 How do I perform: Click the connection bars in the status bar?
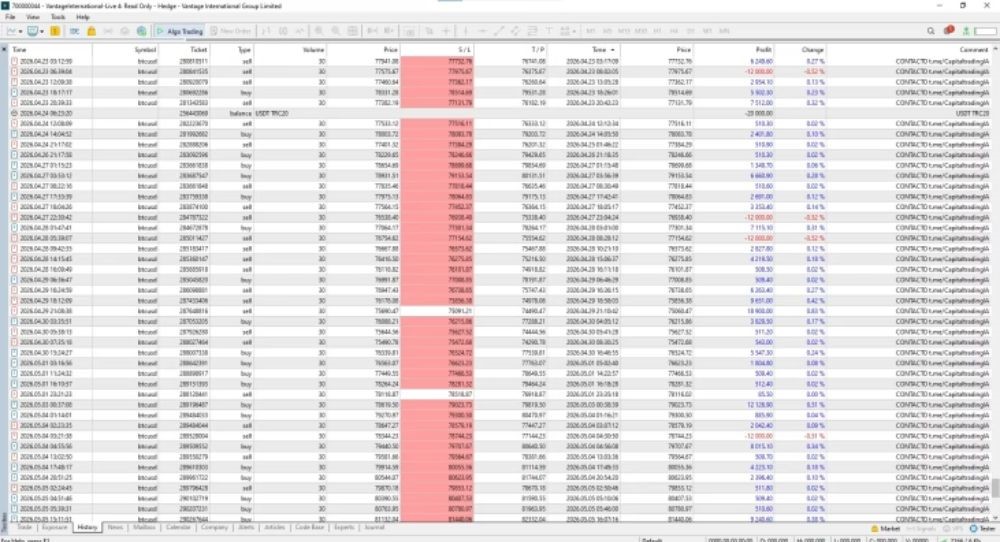pos(946,539)
